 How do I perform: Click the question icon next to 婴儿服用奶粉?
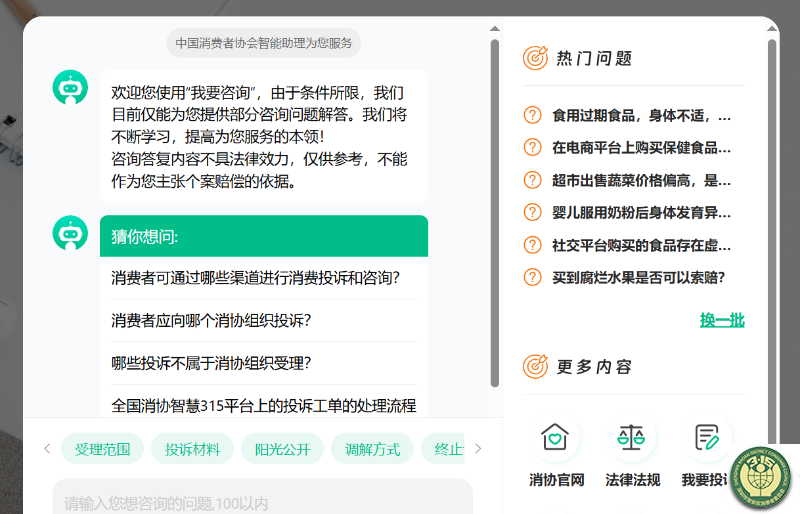click(533, 212)
